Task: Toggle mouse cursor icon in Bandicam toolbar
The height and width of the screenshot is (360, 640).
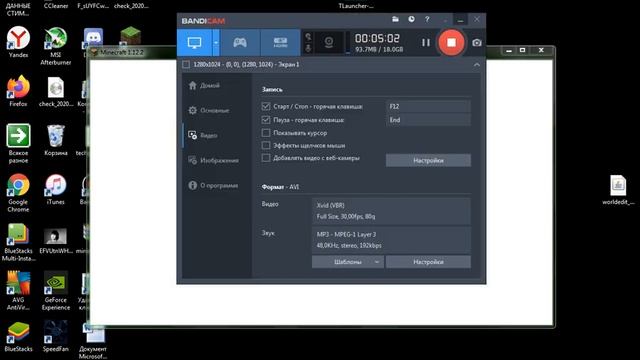Action: coord(308,37)
